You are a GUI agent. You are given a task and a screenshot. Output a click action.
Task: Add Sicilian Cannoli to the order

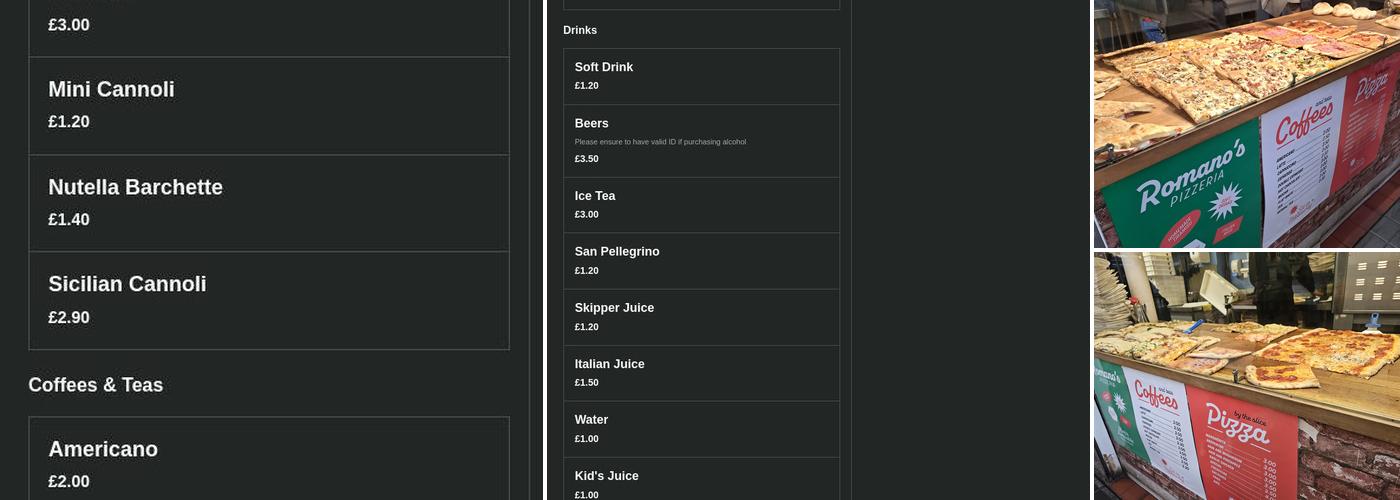pyautogui.click(x=268, y=300)
